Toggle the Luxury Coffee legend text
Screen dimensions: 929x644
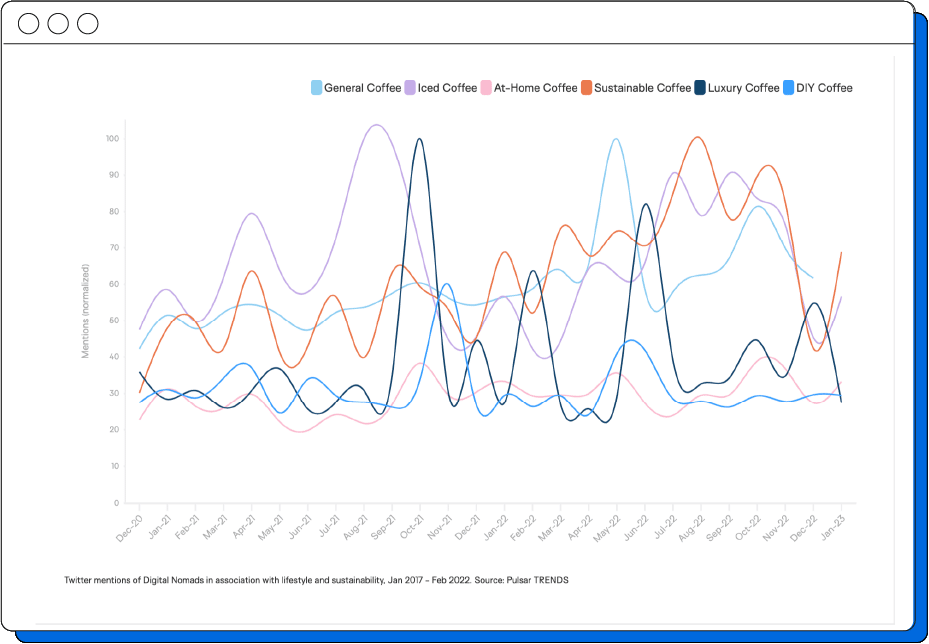coord(744,88)
